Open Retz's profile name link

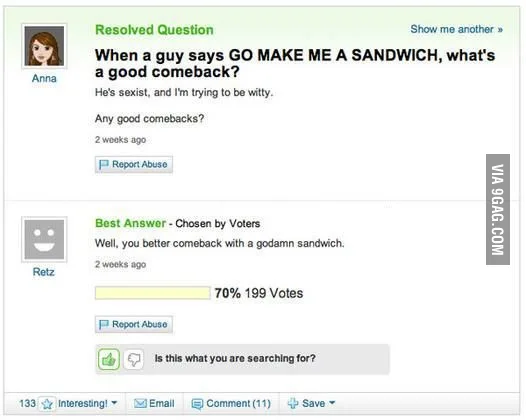[x=44, y=272]
